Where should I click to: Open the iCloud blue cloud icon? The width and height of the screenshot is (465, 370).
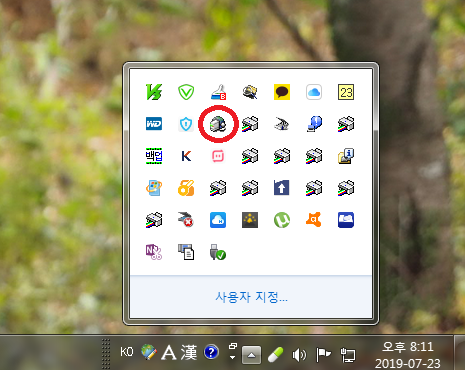(314, 92)
